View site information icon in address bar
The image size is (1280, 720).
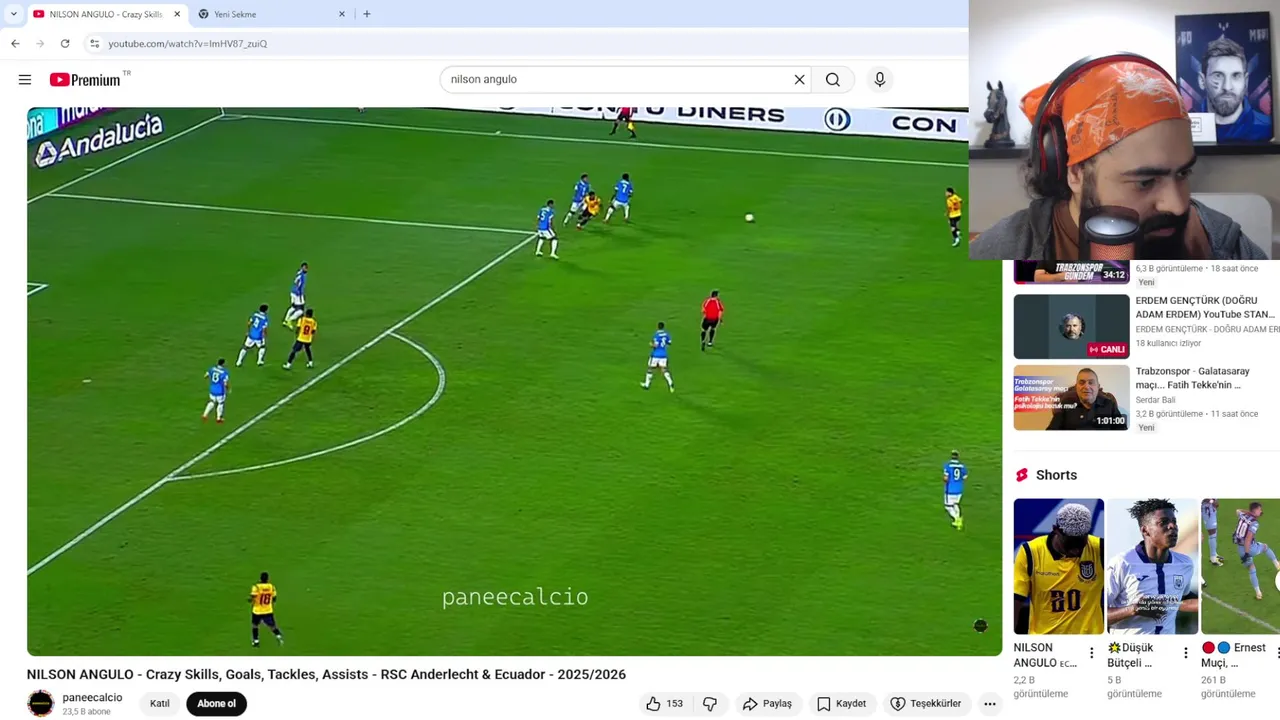(x=94, y=43)
